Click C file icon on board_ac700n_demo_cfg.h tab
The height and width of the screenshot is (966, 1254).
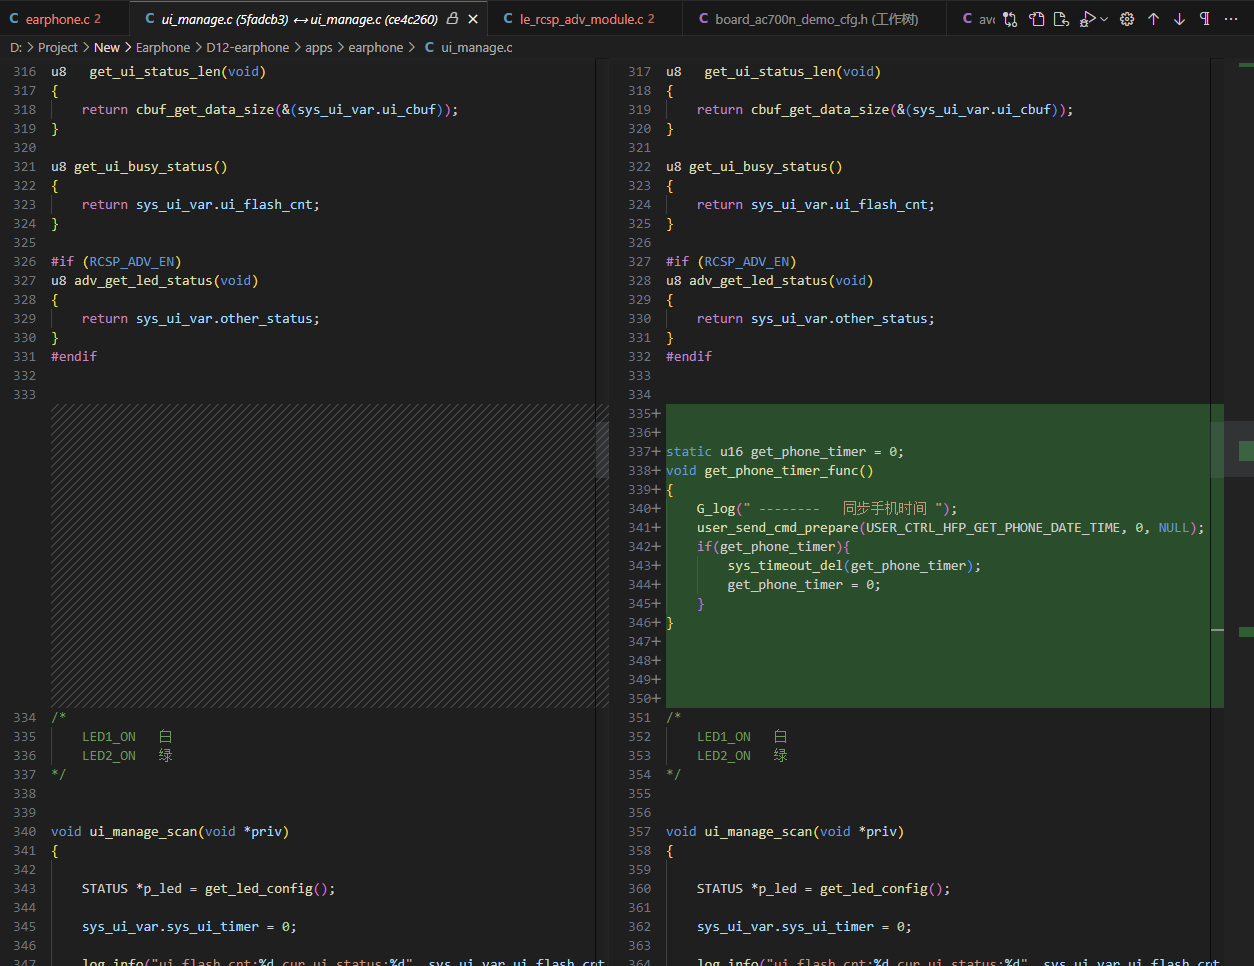tap(703, 19)
